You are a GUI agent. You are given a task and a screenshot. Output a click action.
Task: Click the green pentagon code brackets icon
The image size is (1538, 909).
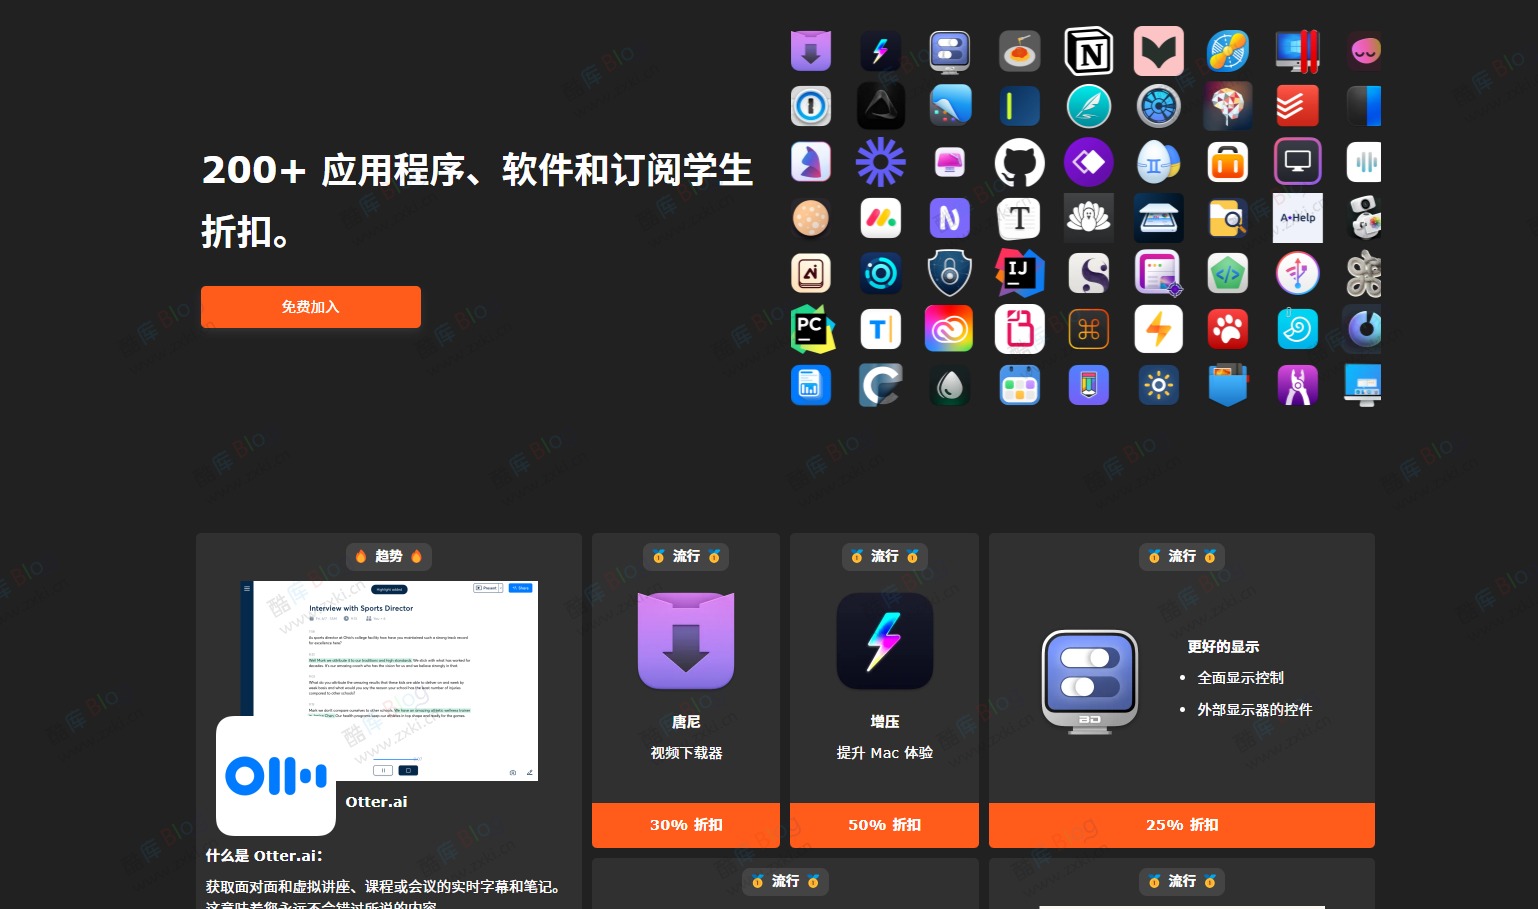(x=1228, y=273)
